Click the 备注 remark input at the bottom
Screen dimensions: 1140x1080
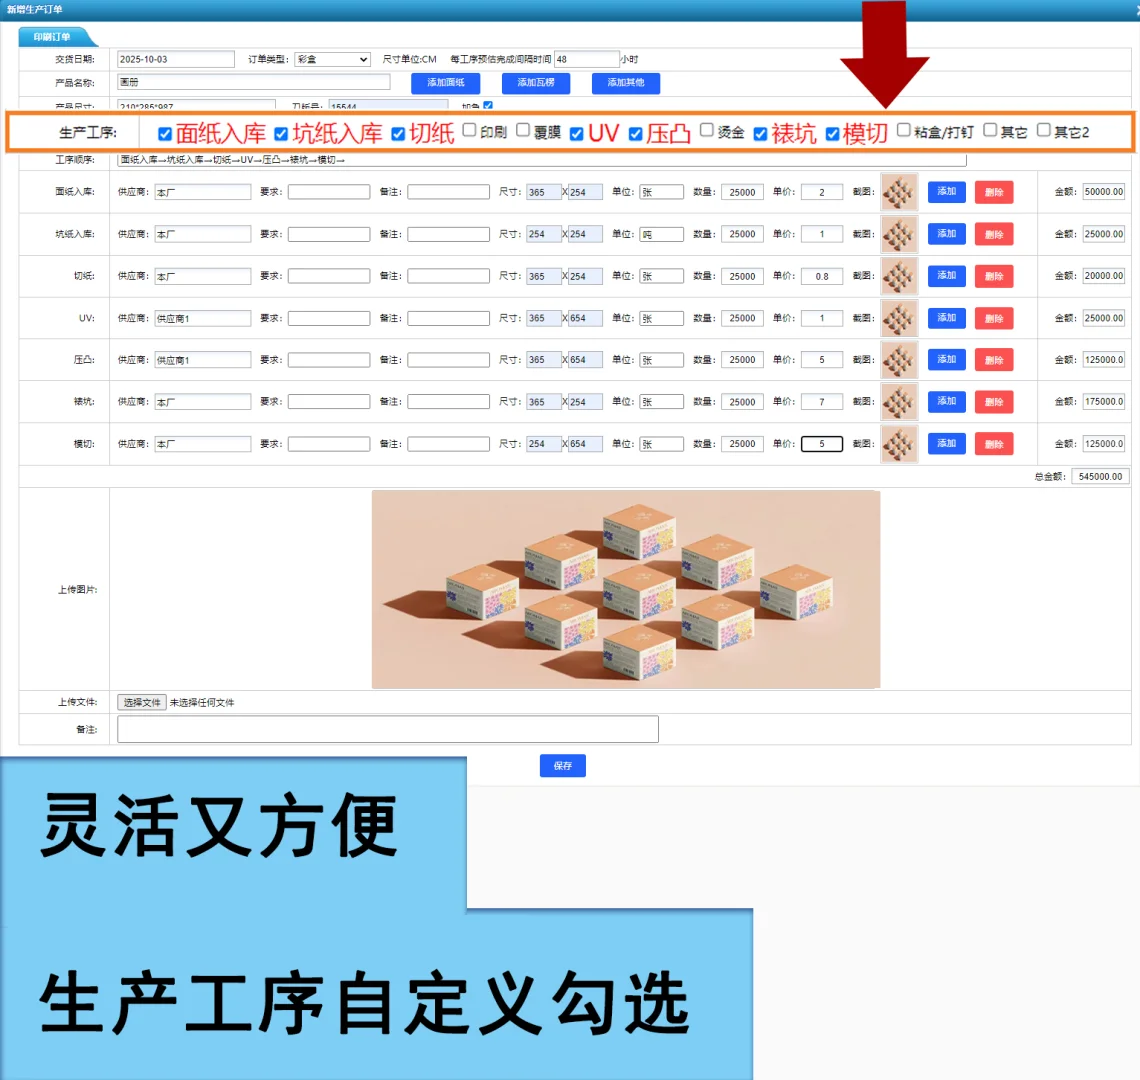pos(388,729)
